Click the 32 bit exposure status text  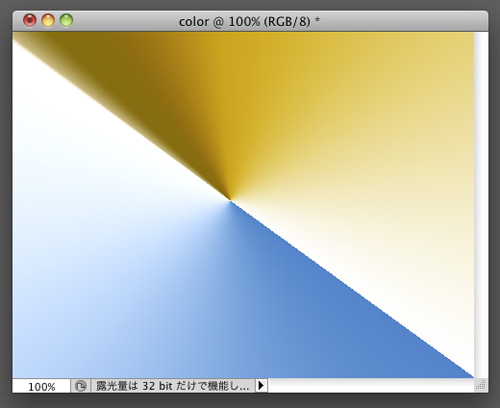click(x=173, y=386)
